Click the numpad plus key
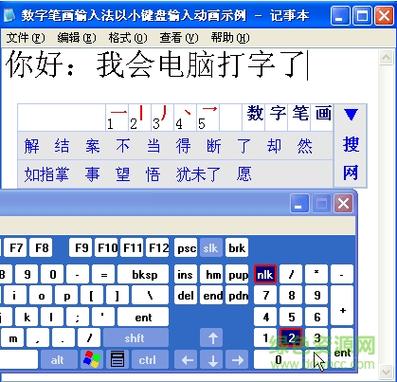 tap(342, 306)
